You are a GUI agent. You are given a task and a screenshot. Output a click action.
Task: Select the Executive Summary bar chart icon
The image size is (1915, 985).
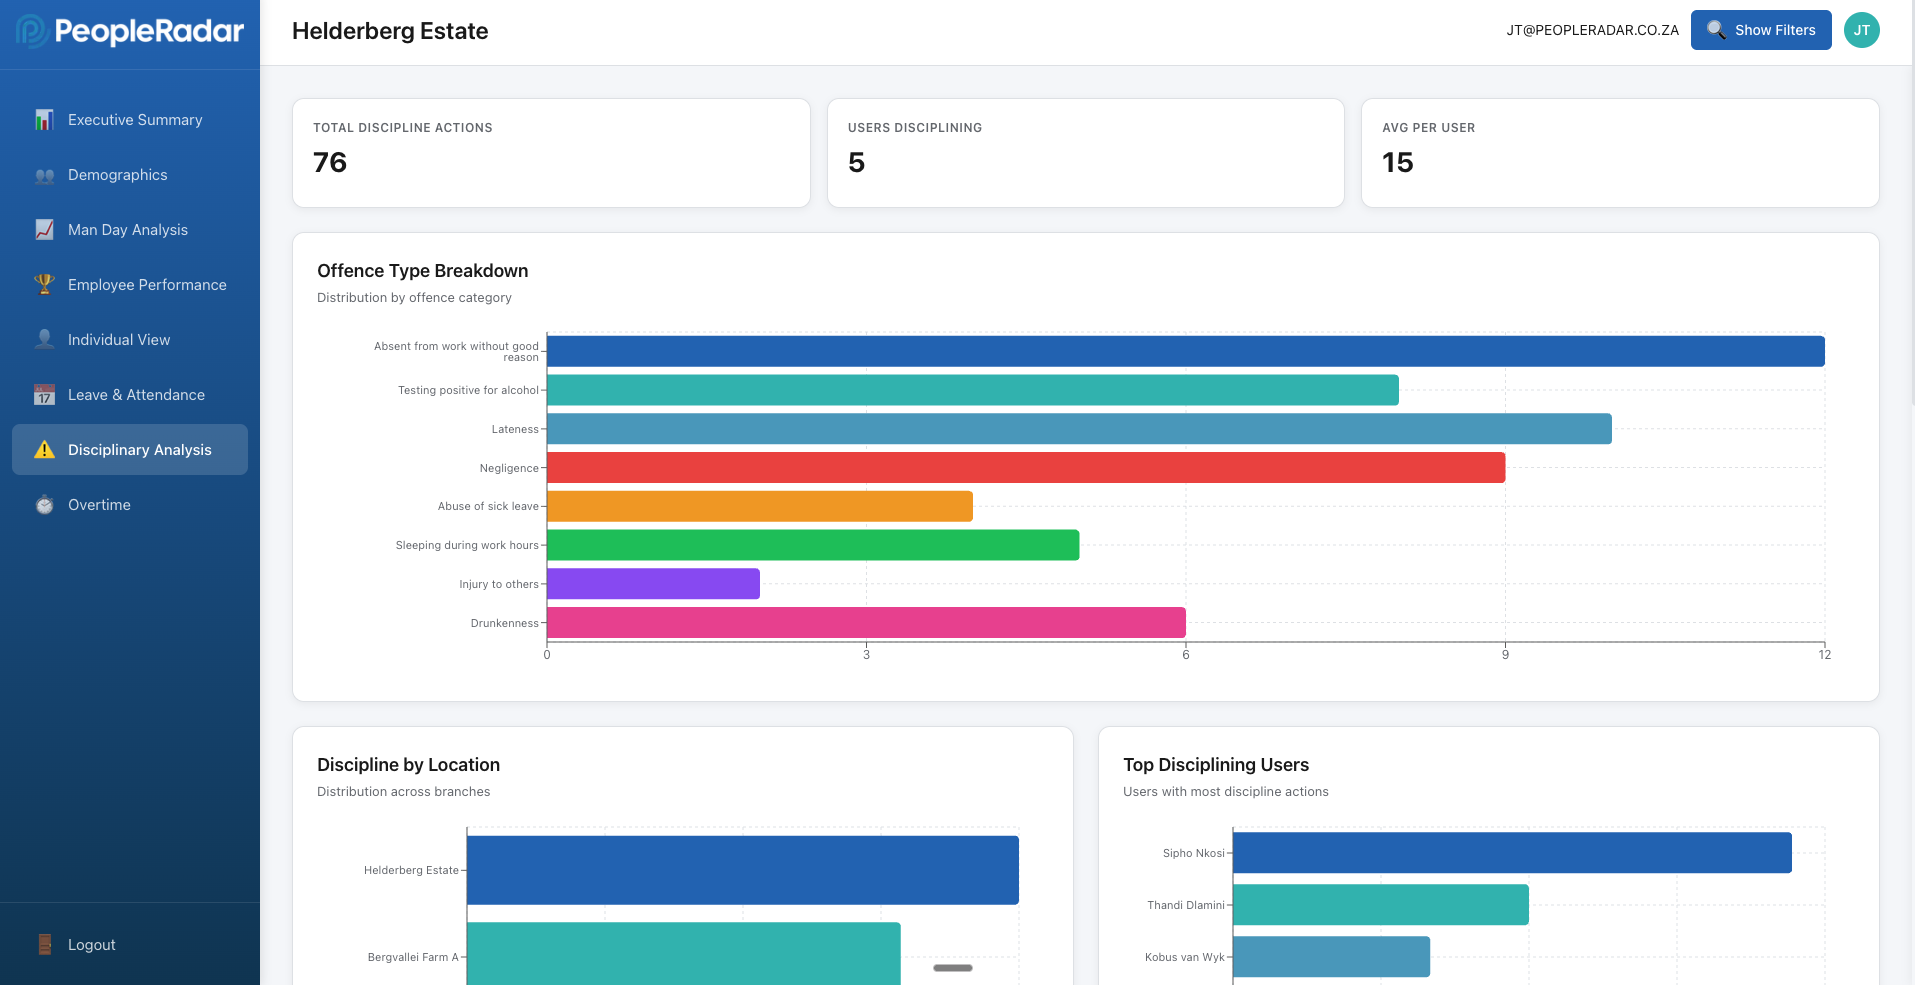tap(44, 119)
